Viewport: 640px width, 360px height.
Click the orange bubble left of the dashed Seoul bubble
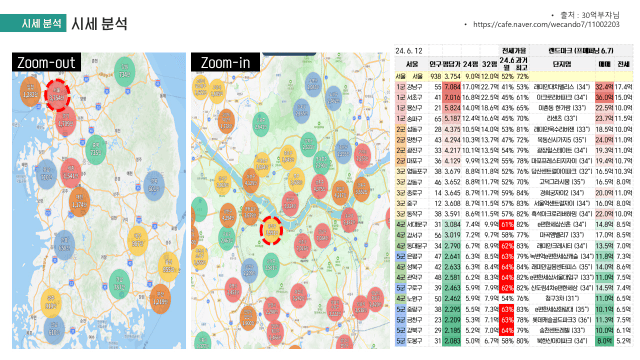point(30,91)
